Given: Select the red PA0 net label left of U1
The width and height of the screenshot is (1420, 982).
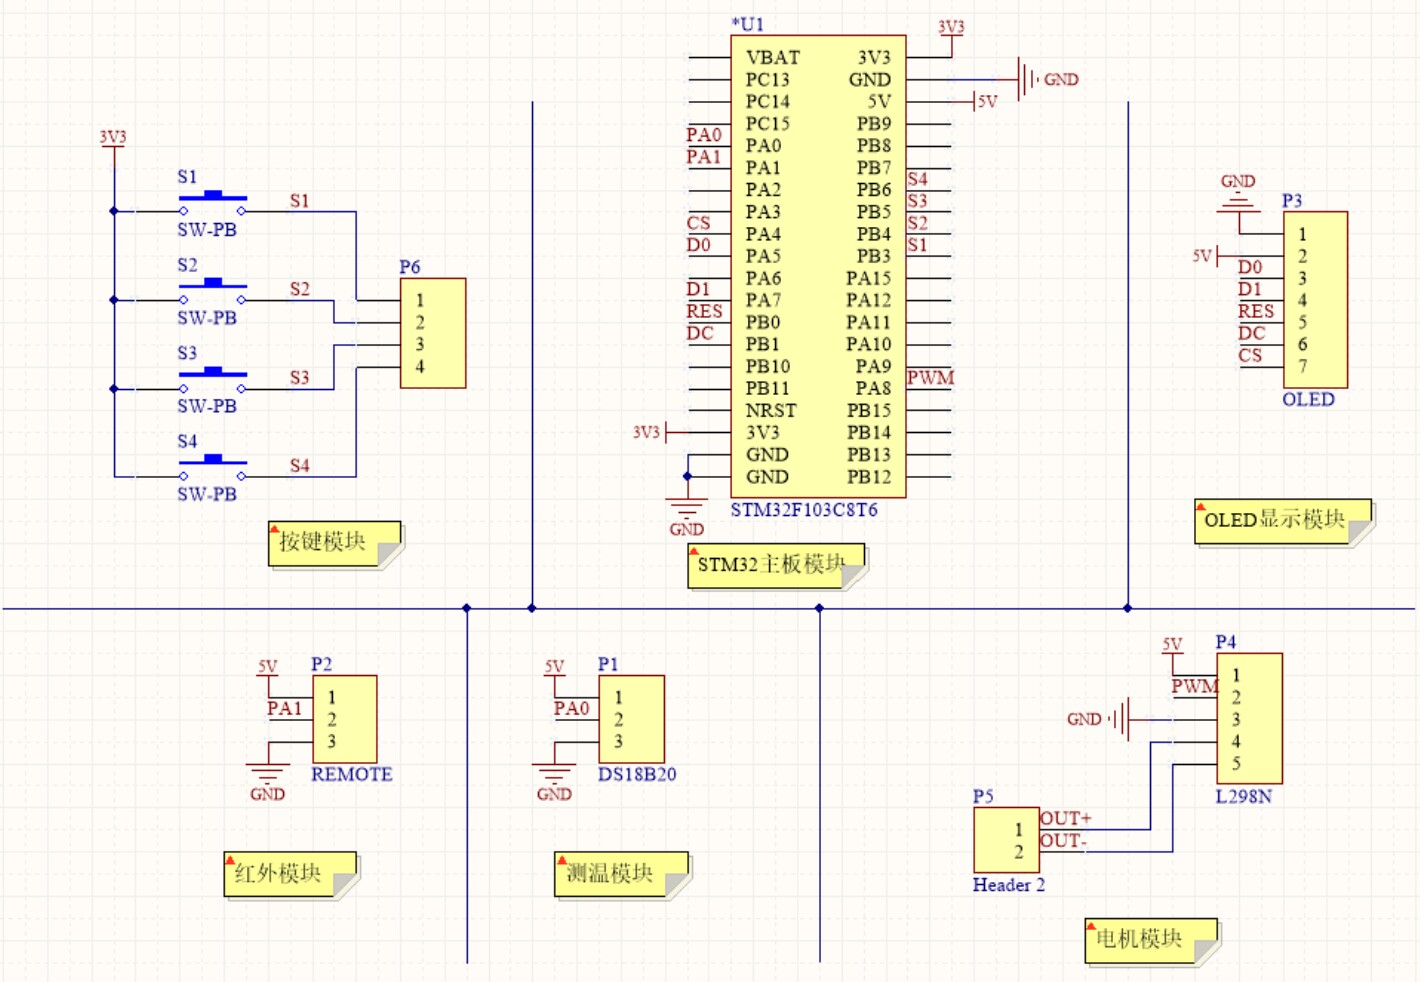Looking at the screenshot, I should (x=704, y=135).
